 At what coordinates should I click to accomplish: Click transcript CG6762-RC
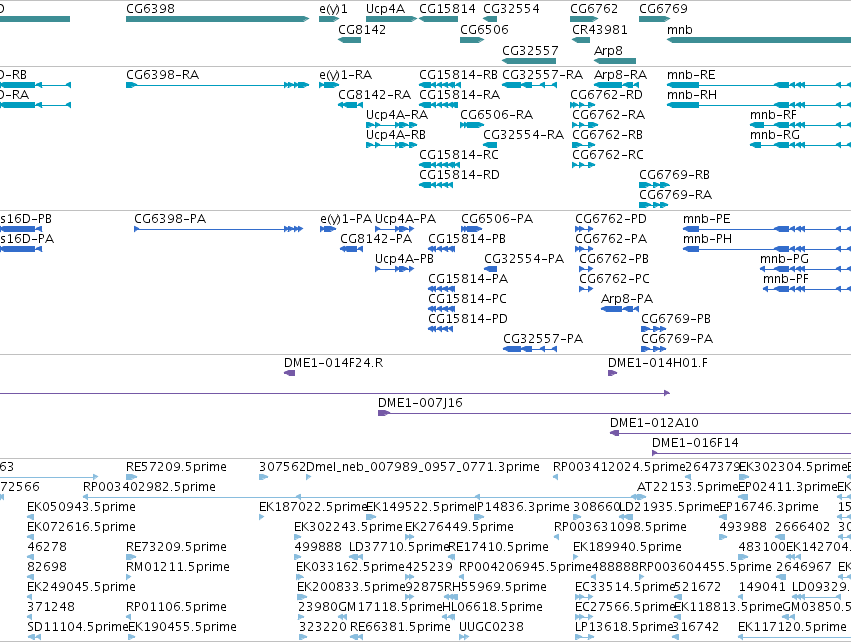(583, 165)
